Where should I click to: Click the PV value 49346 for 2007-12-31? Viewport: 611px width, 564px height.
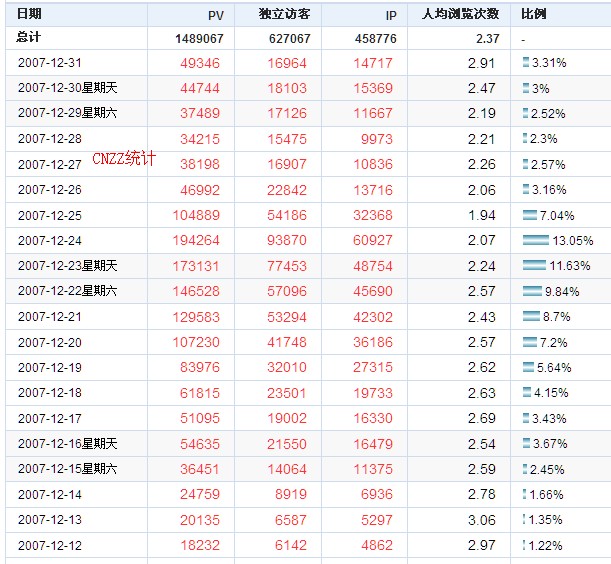(200, 63)
